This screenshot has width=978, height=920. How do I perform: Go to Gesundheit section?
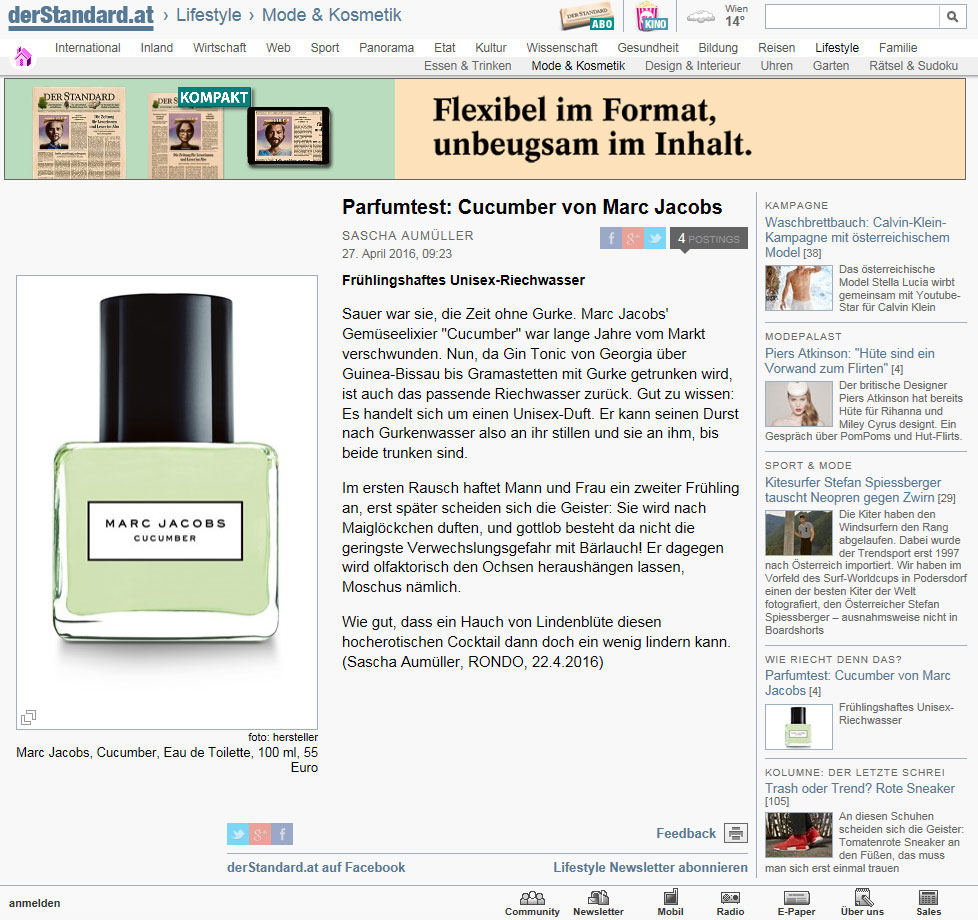pos(648,47)
